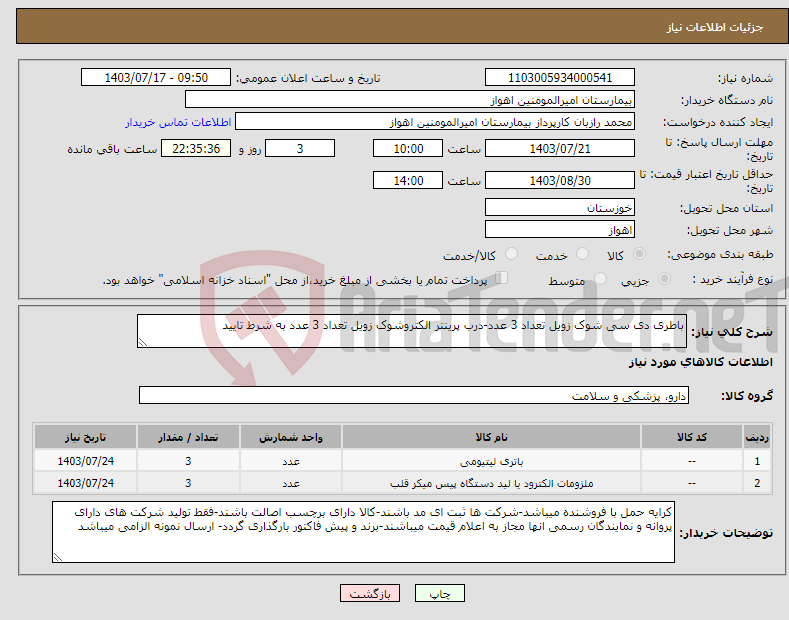This screenshot has height=620, width=789.
Task: Click the unit cell عدد in row 2
Action: tap(291, 483)
